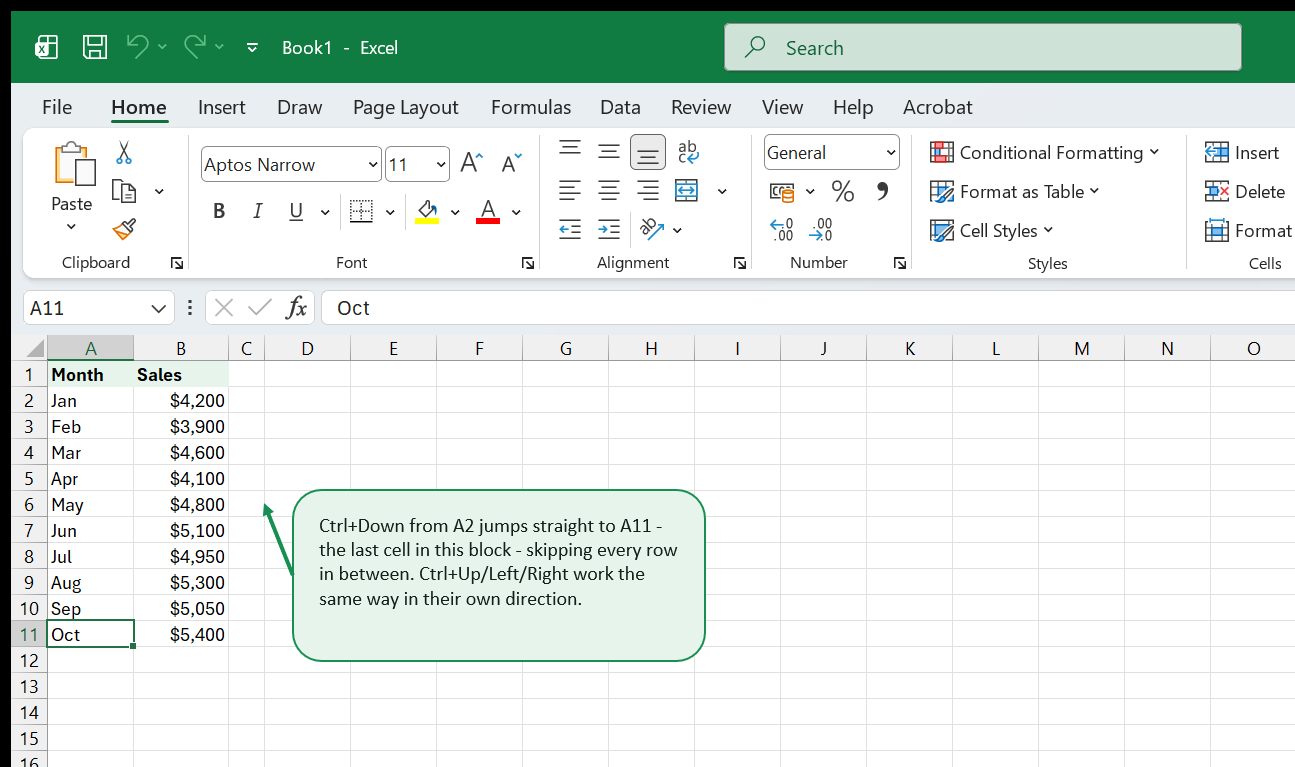Toggle Wrap Text icon
This screenshot has height=767, width=1295.
click(x=688, y=151)
